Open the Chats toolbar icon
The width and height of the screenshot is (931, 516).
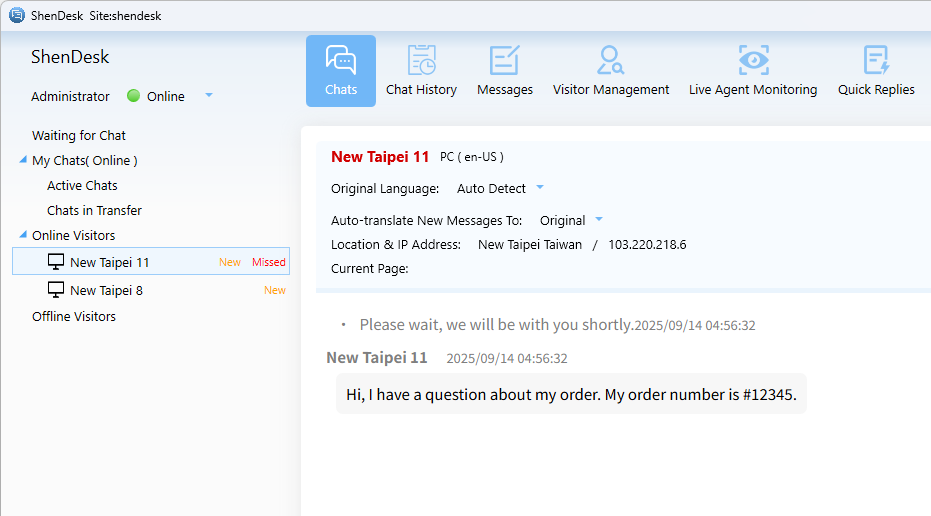click(x=341, y=70)
